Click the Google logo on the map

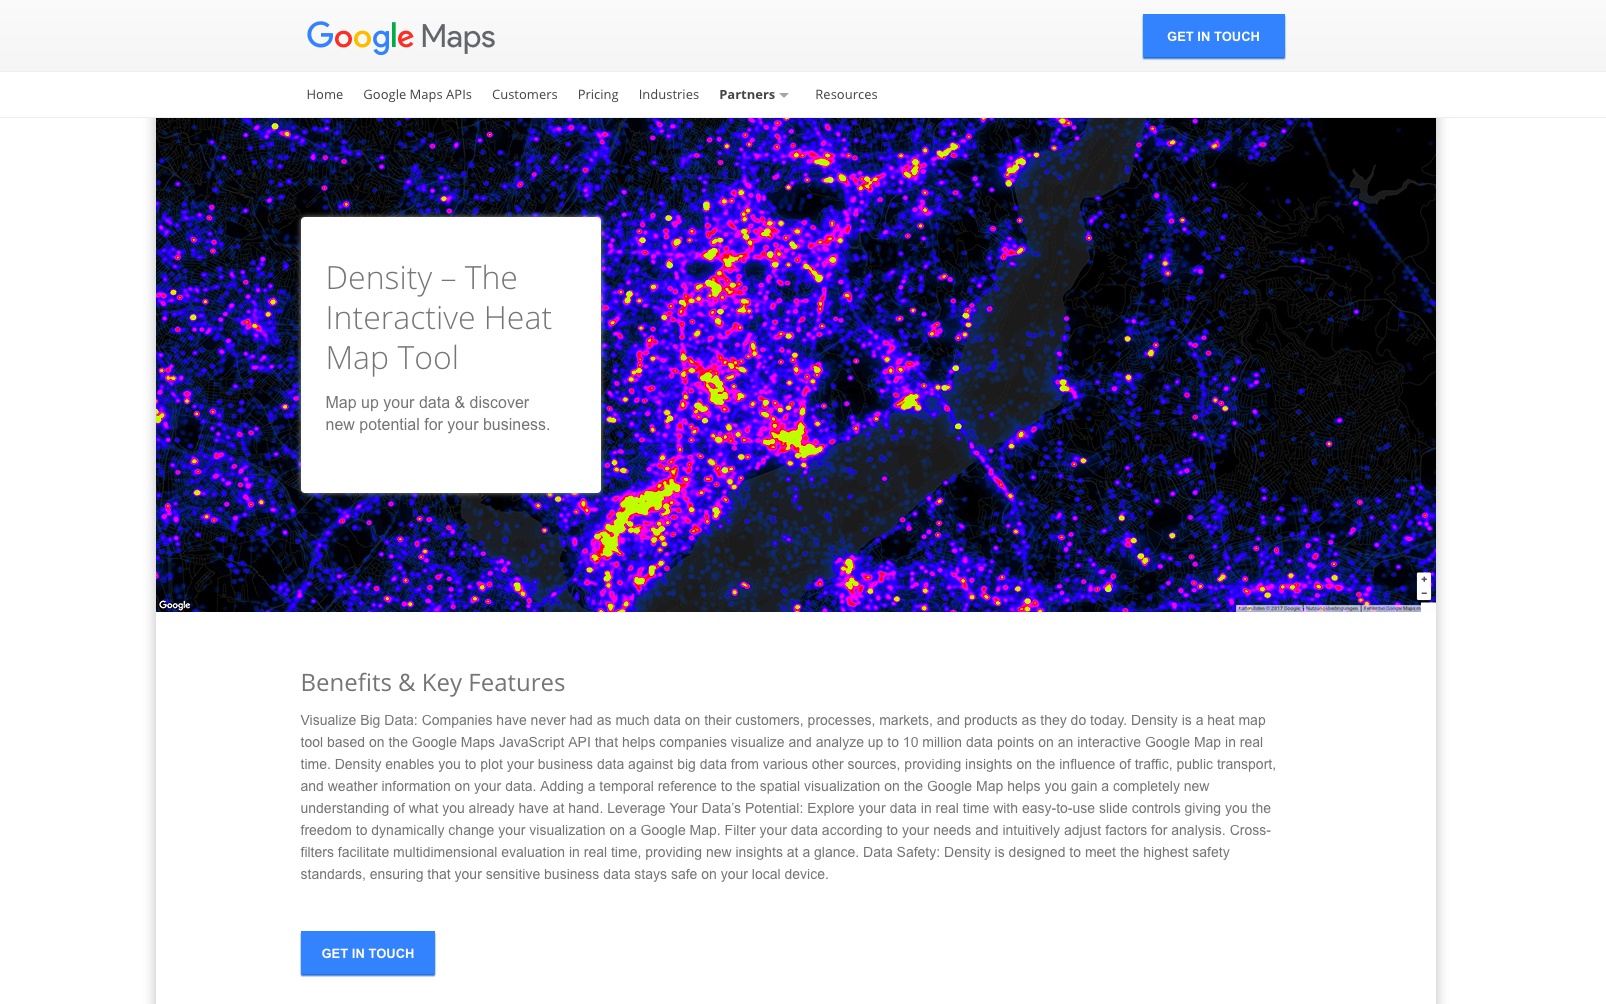174,605
